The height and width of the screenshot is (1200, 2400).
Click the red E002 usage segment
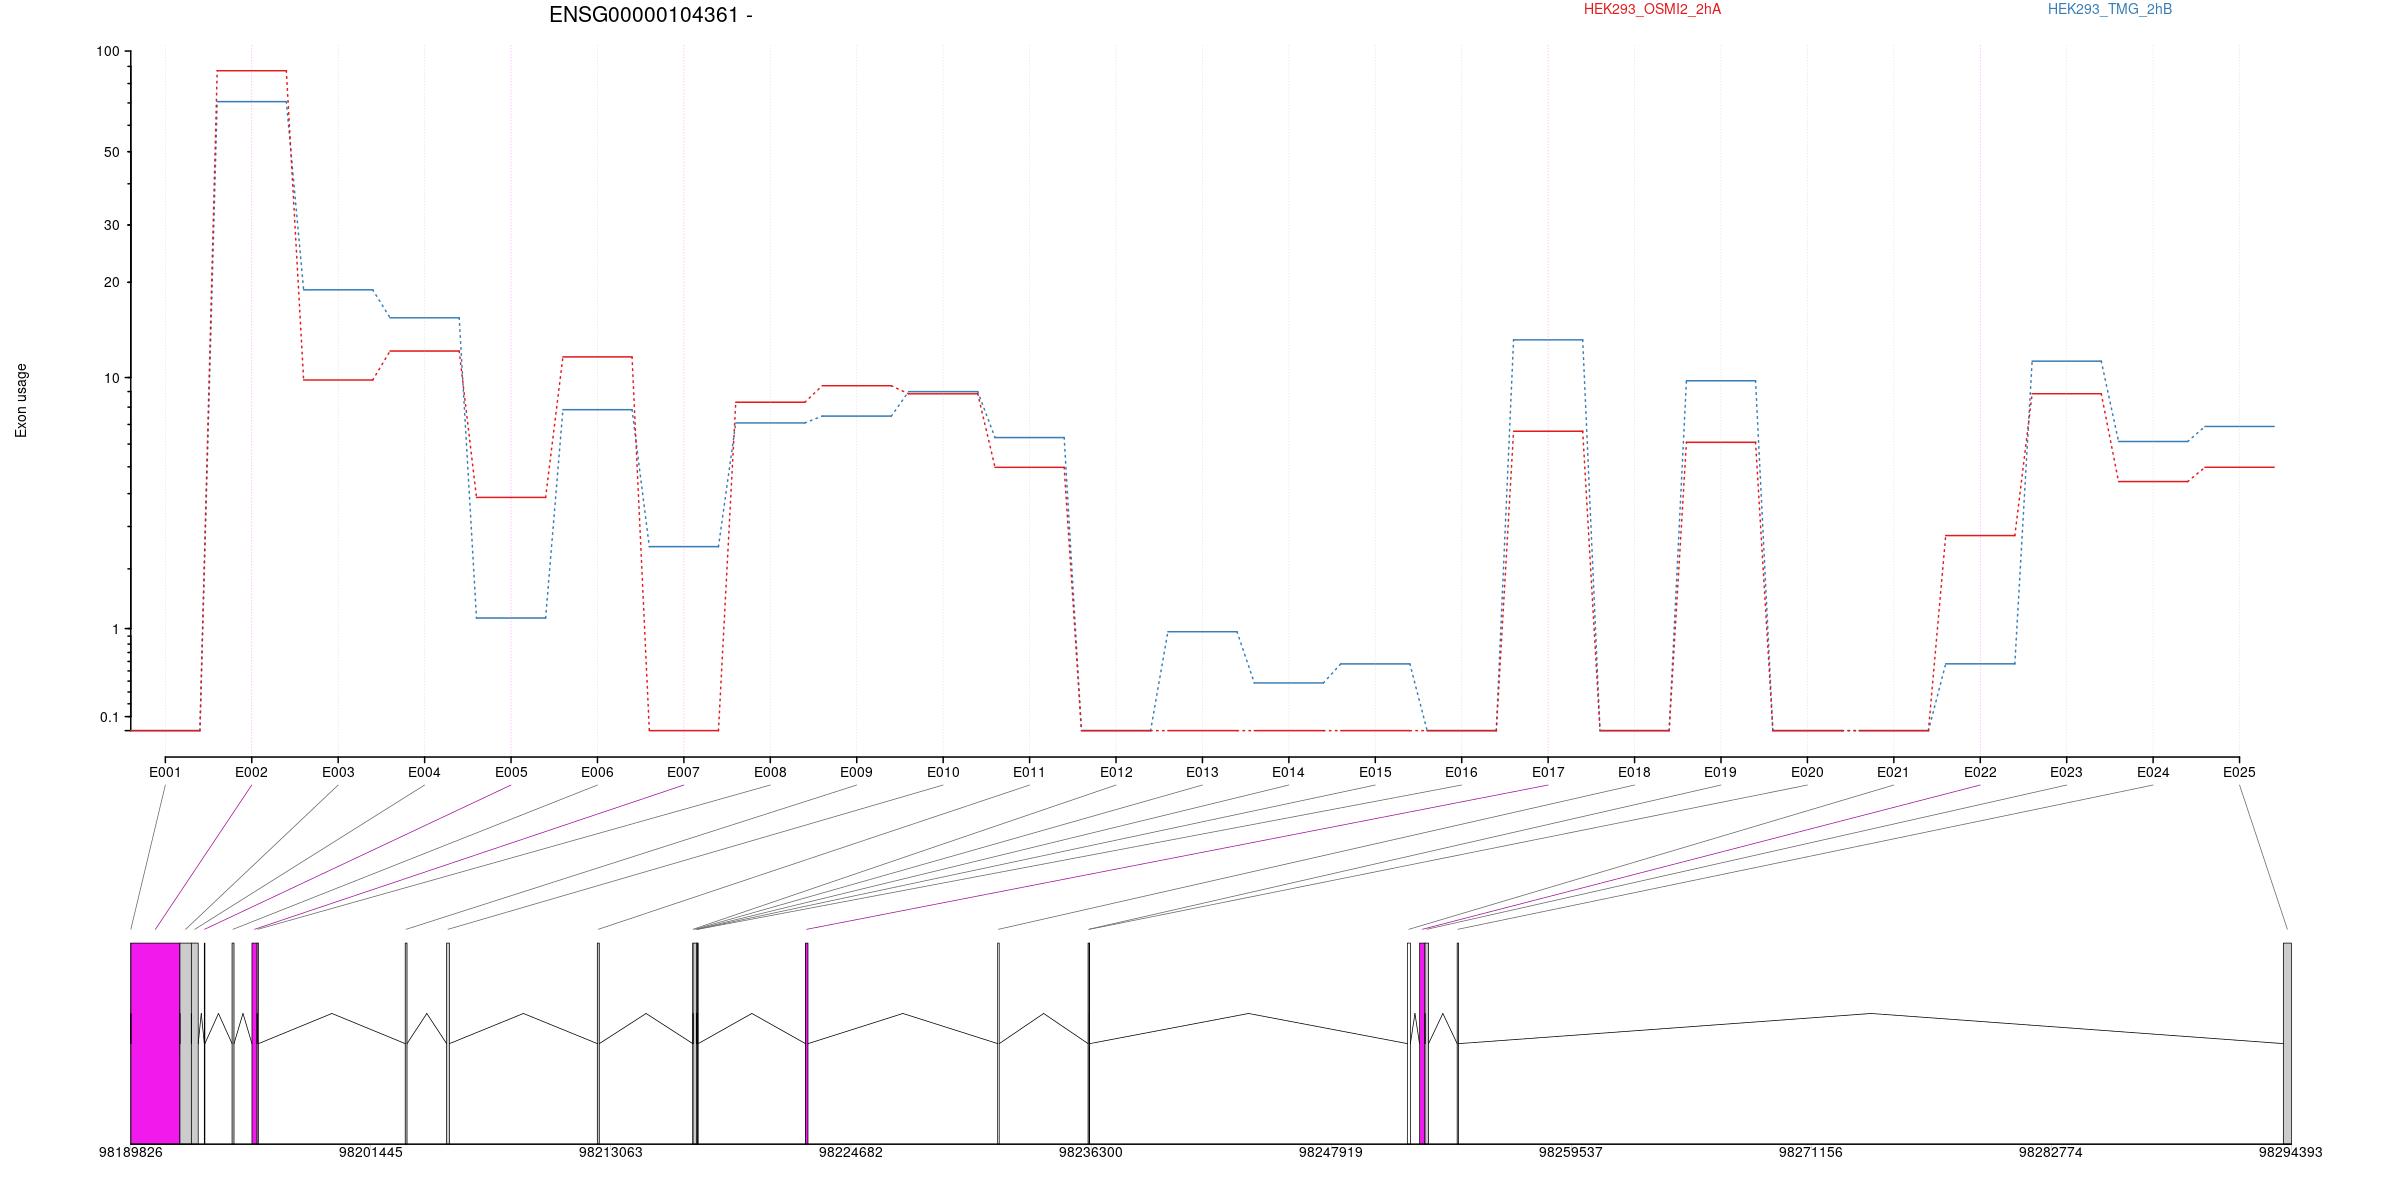(252, 71)
